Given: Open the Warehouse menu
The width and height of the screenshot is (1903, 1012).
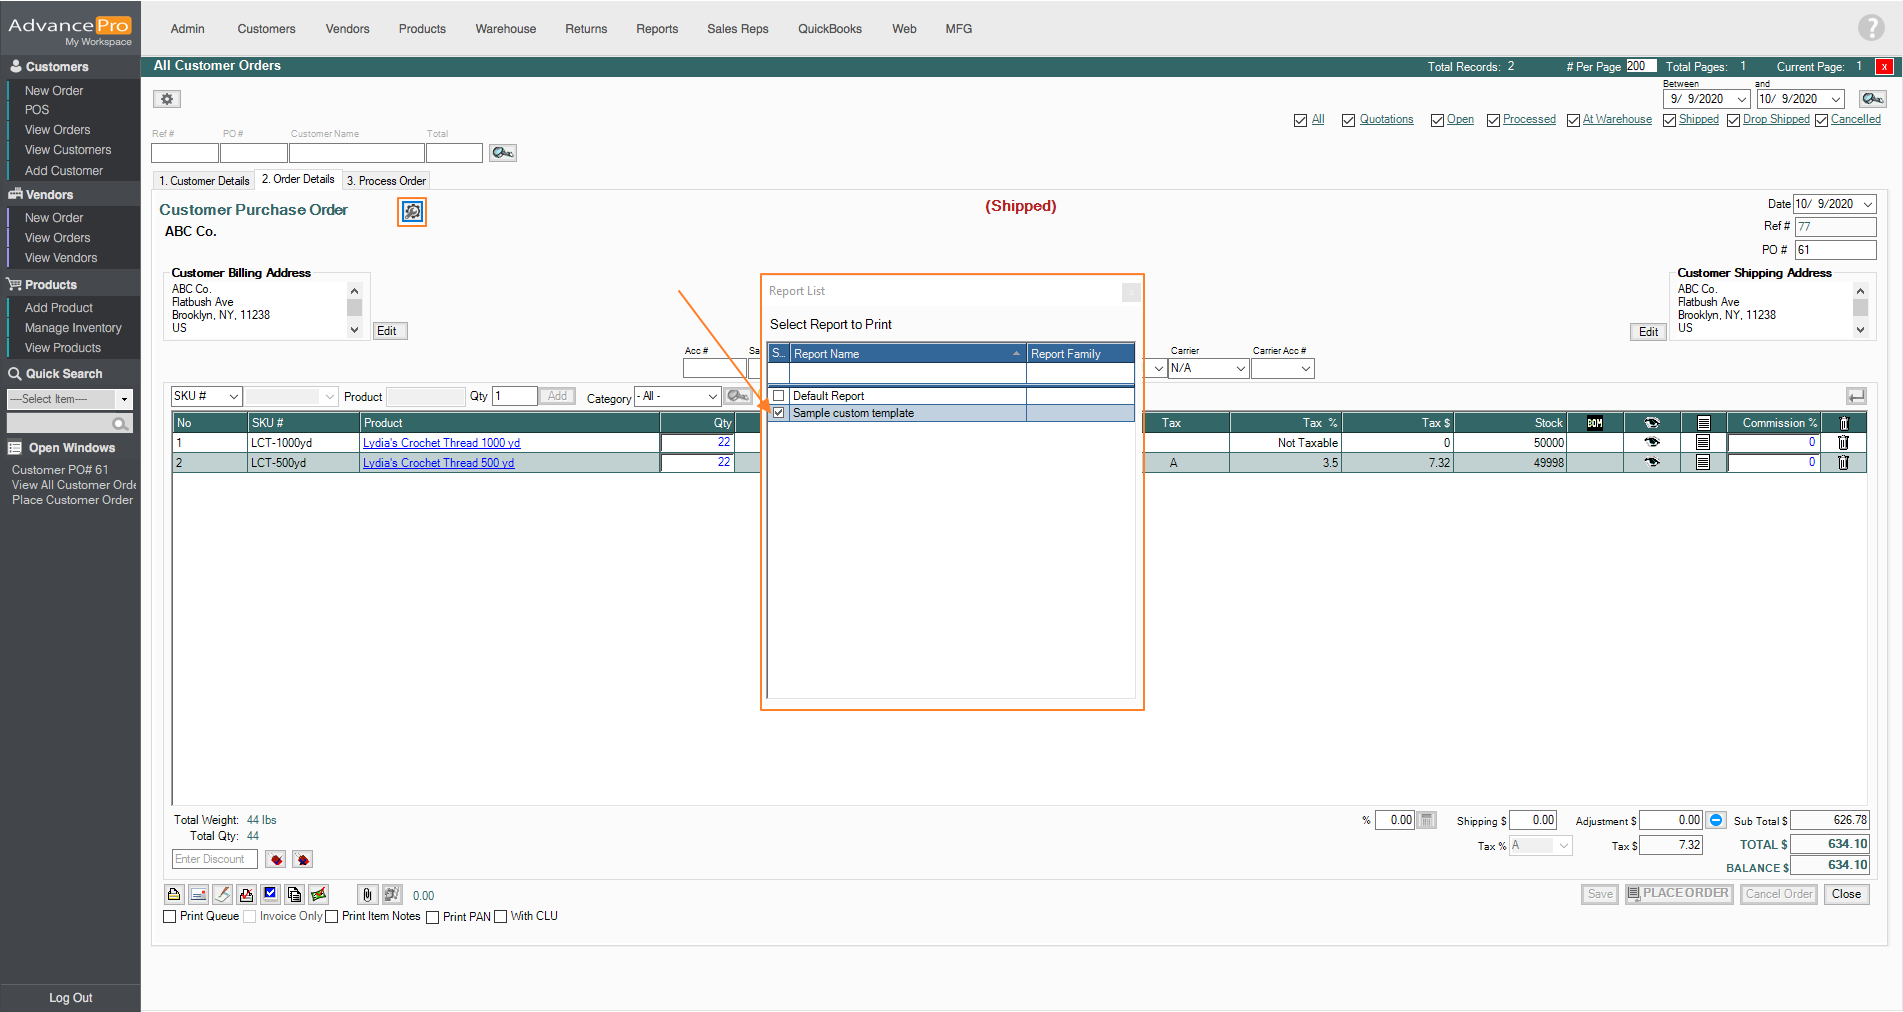Looking at the screenshot, I should coord(505,29).
